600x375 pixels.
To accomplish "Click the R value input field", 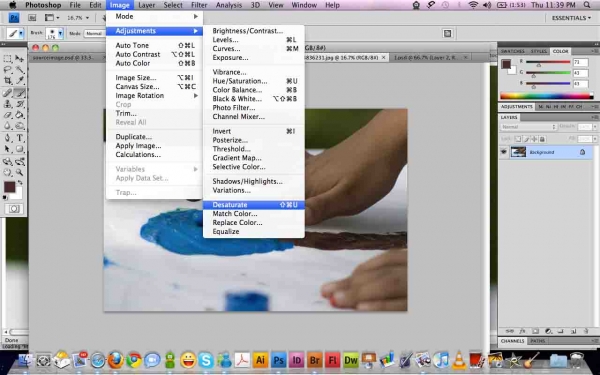I will pos(580,62).
